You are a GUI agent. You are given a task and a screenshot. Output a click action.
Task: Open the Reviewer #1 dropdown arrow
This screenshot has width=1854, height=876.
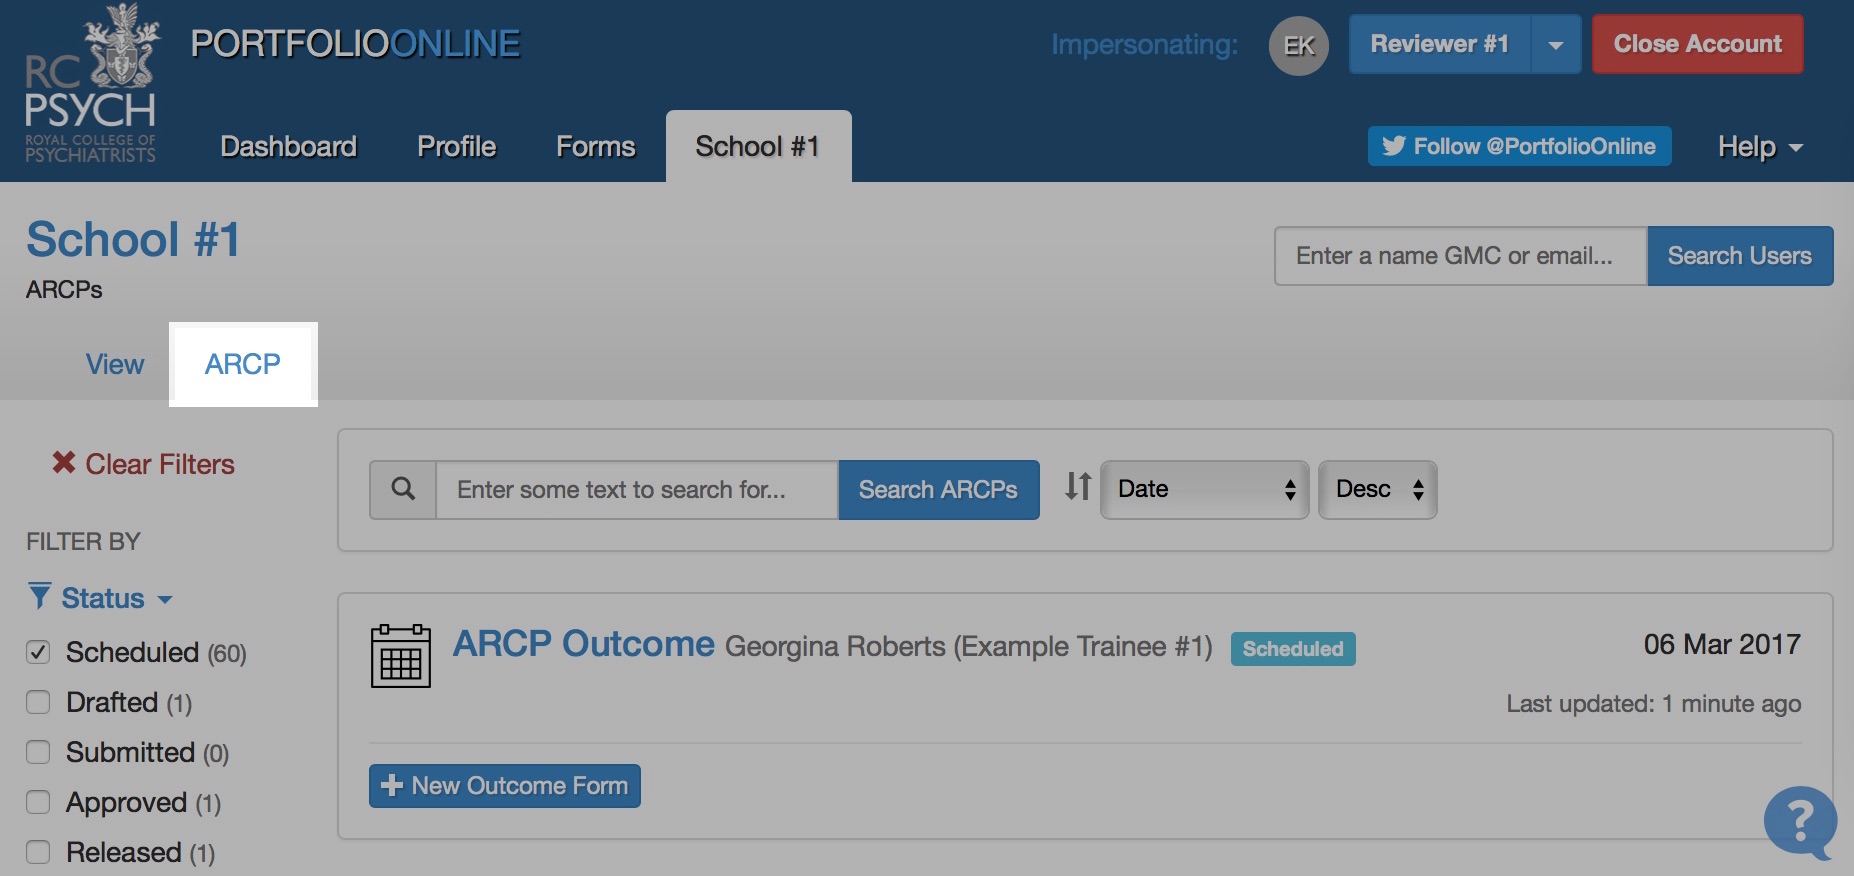point(1555,45)
